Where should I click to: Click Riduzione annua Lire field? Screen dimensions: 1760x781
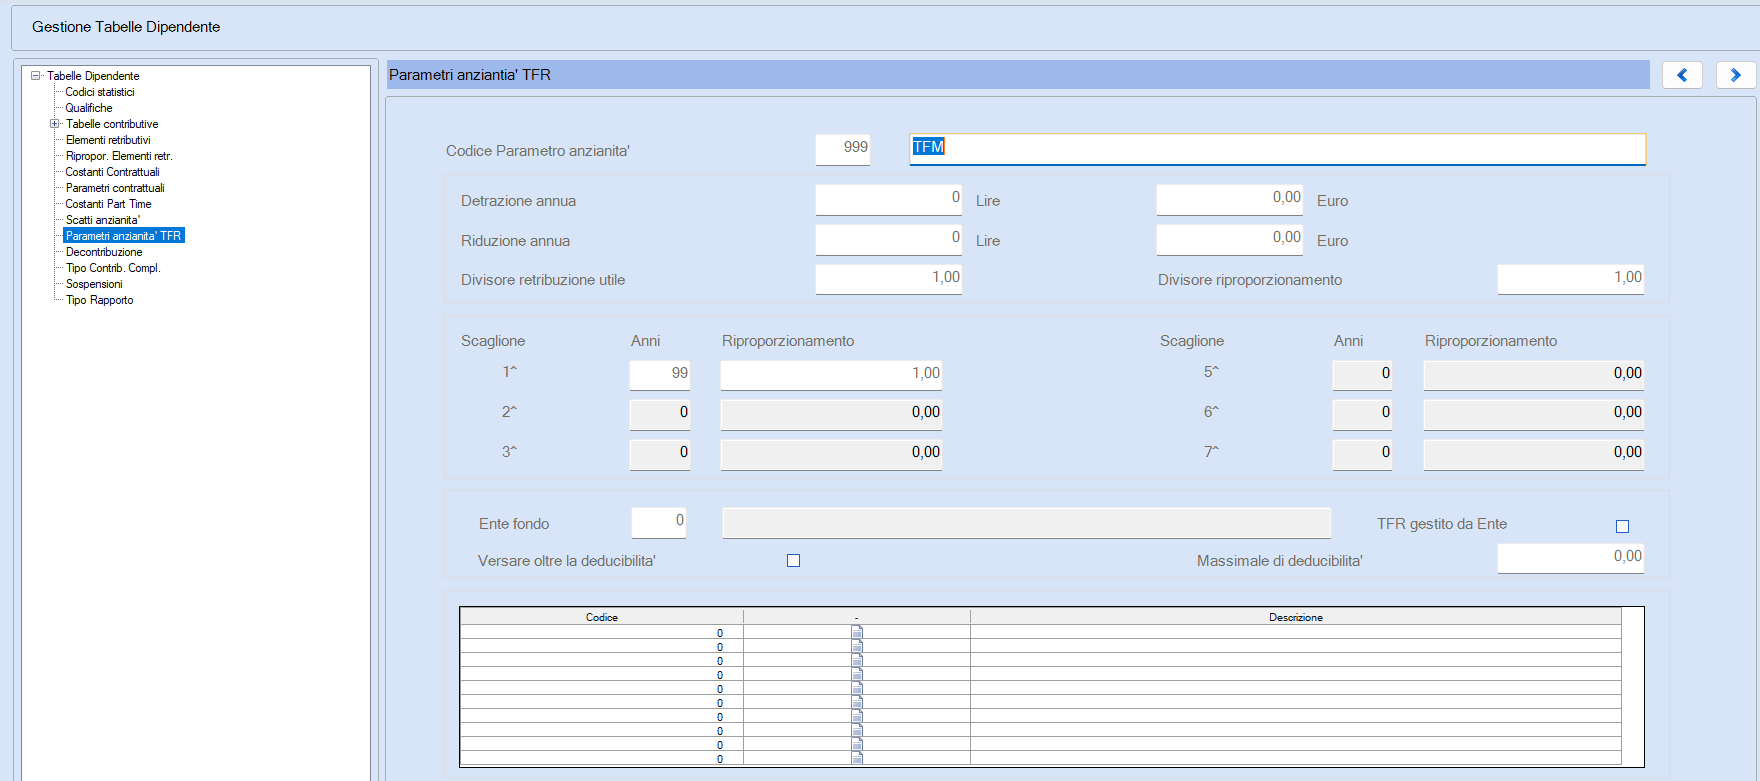(889, 239)
